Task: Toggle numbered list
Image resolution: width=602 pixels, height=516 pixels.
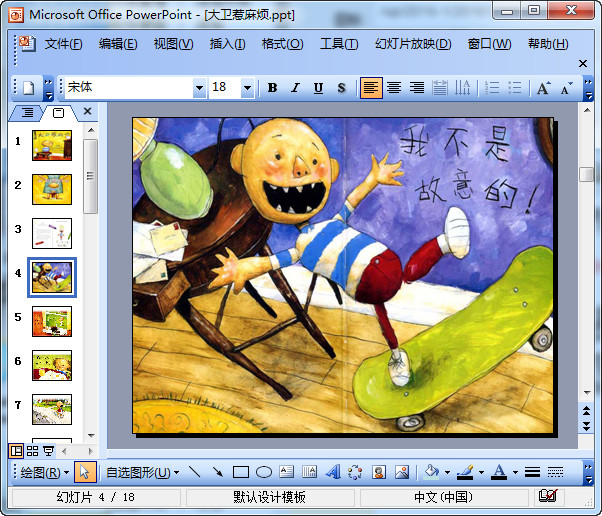Action: [492, 88]
